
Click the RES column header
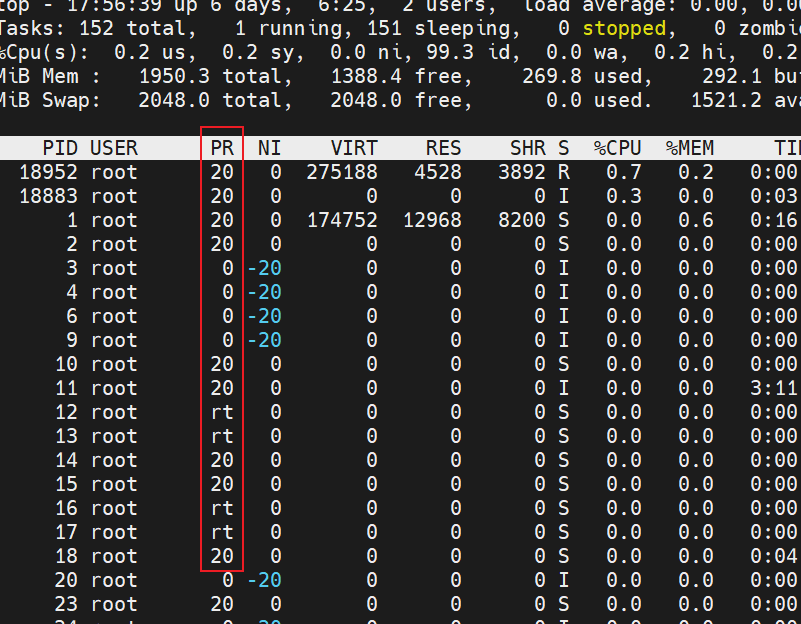pos(443,148)
